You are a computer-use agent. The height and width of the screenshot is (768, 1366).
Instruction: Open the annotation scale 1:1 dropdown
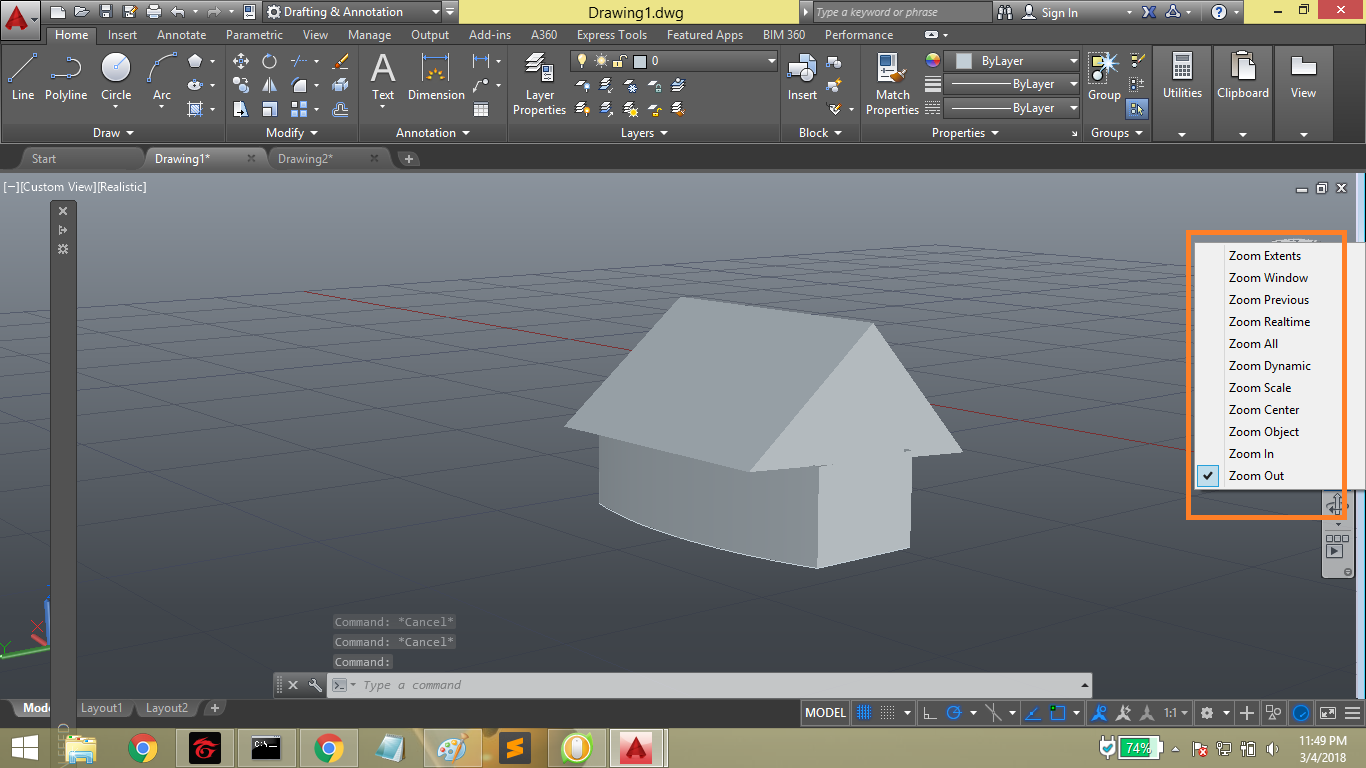tap(1175, 713)
